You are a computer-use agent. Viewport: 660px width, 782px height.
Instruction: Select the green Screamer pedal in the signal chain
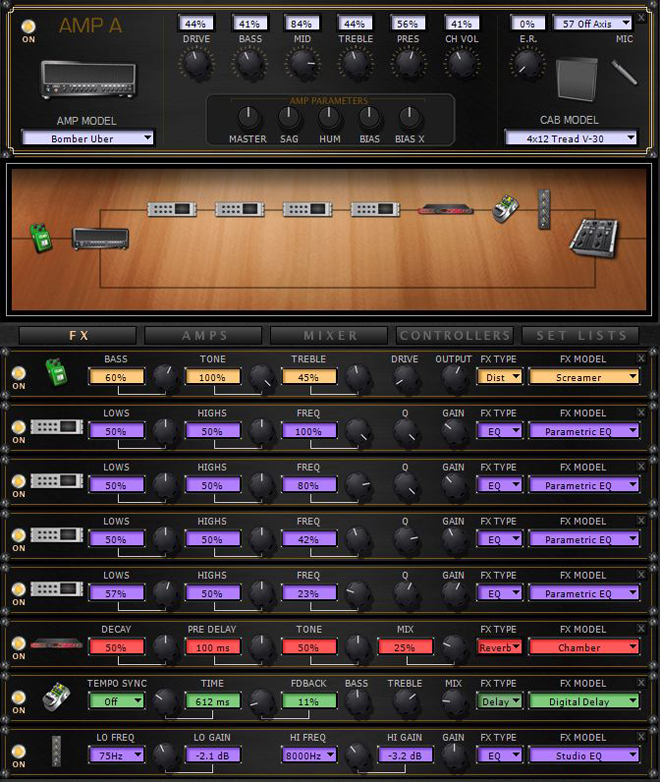point(41,237)
